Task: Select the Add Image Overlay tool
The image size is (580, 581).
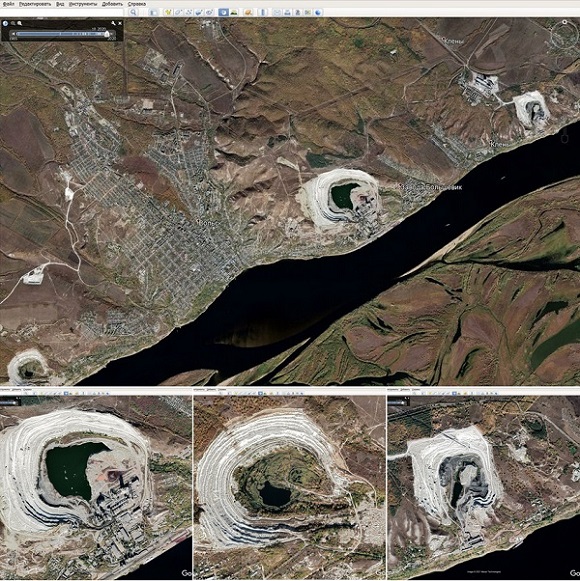Action: (199, 13)
